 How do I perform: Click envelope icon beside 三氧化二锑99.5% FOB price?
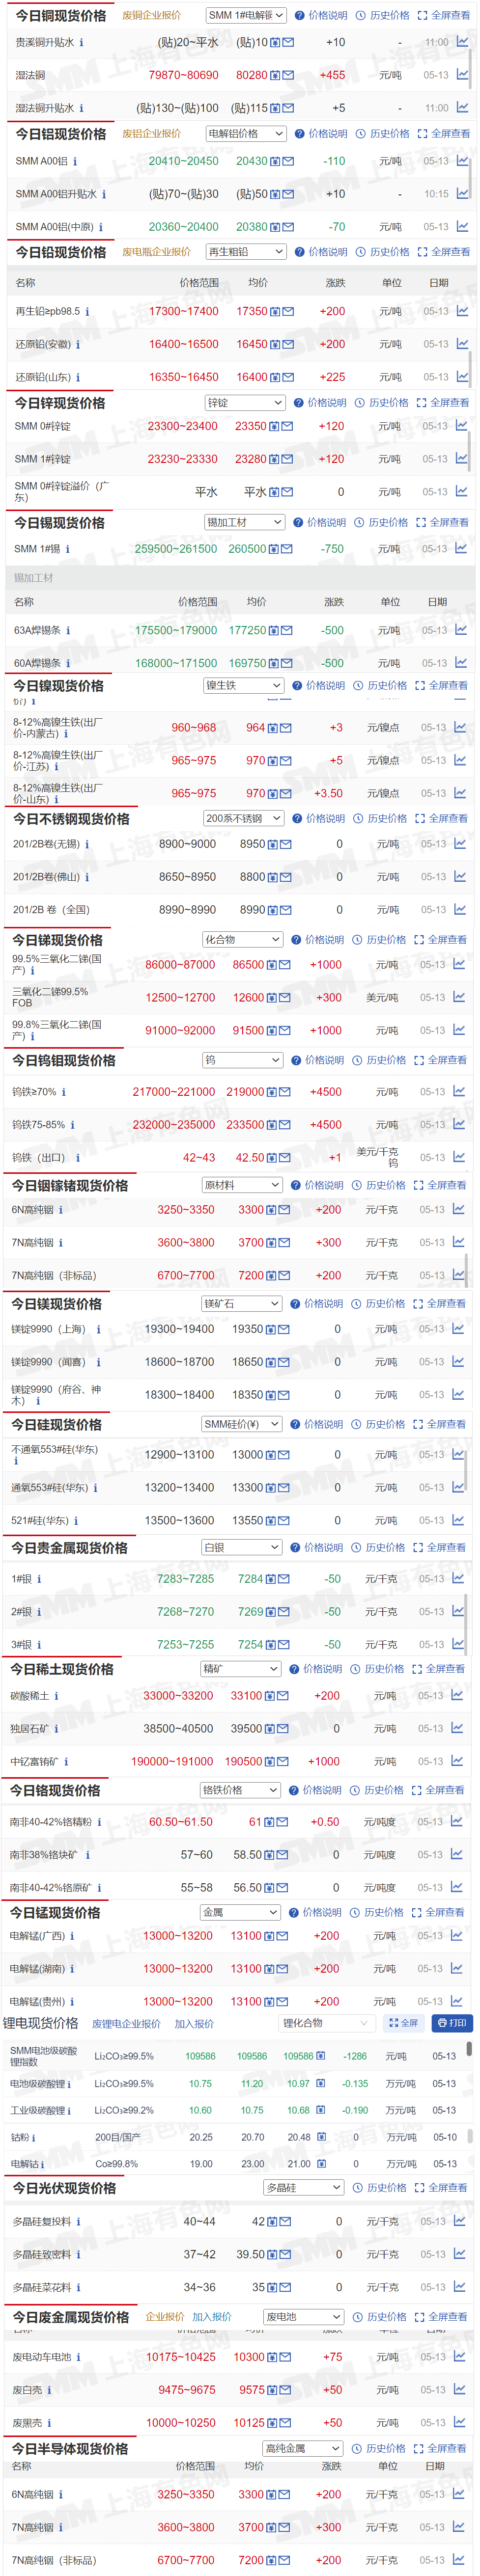pyautogui.click(x=285, y=998)
